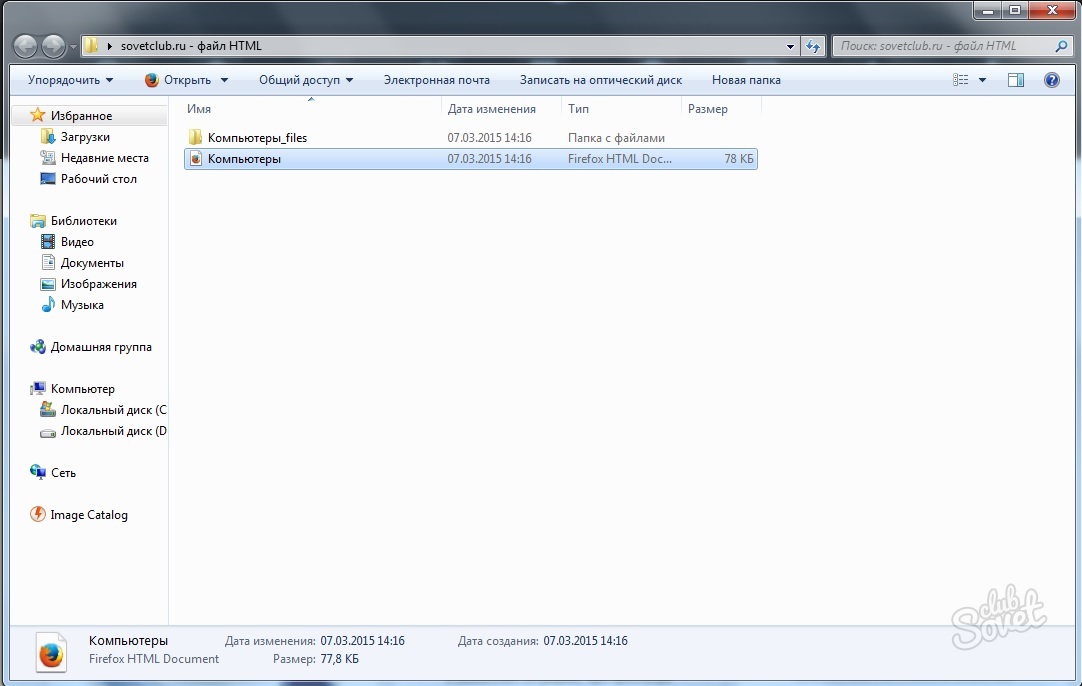1082x686 pixels.
Task: Click Дата создания value in details pane
Action: pos(585,641)
